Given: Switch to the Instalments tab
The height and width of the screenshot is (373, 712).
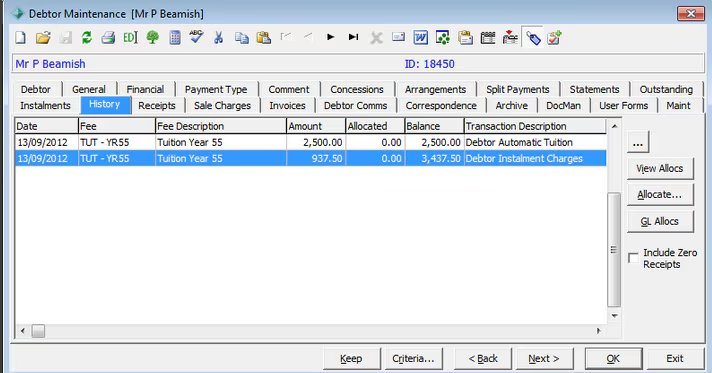Looking at the screenshot, I should click(x=45, y=105).
